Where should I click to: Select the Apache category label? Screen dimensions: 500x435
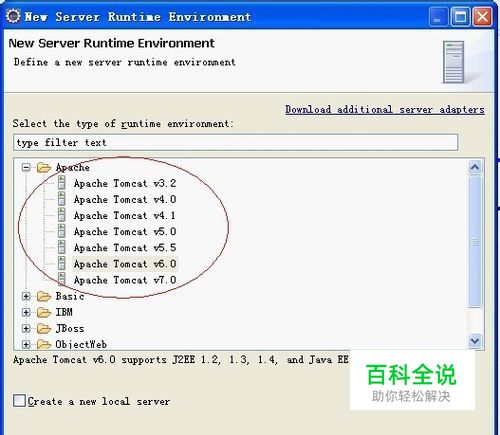click(73, 167)
